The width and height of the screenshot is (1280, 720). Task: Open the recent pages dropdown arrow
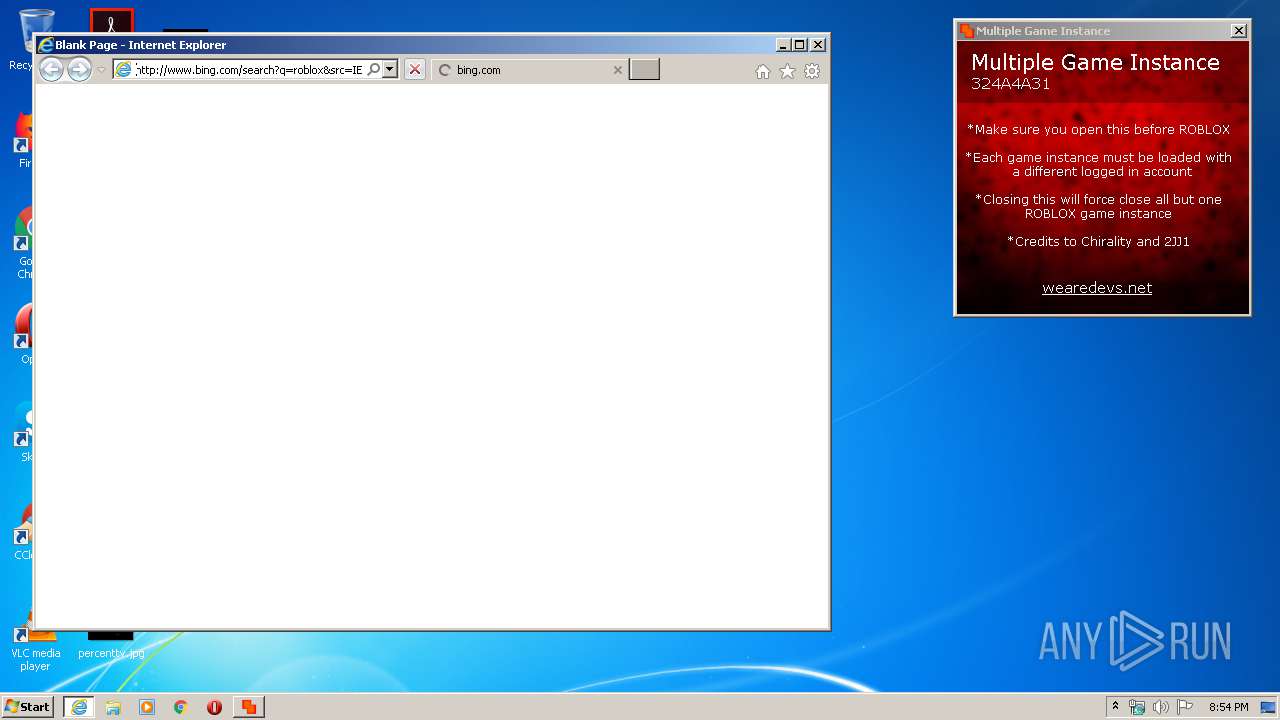pos(101,70)
